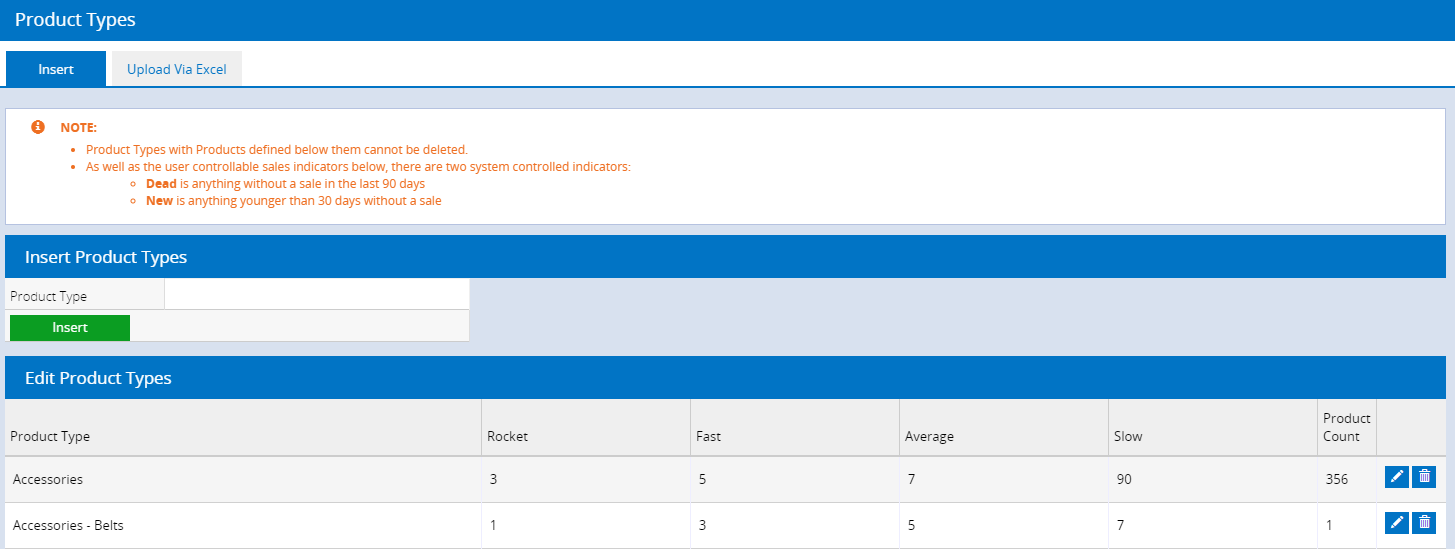Click the Product Types page title
The image size is (1455, 549).
click(x=75, y=19)
